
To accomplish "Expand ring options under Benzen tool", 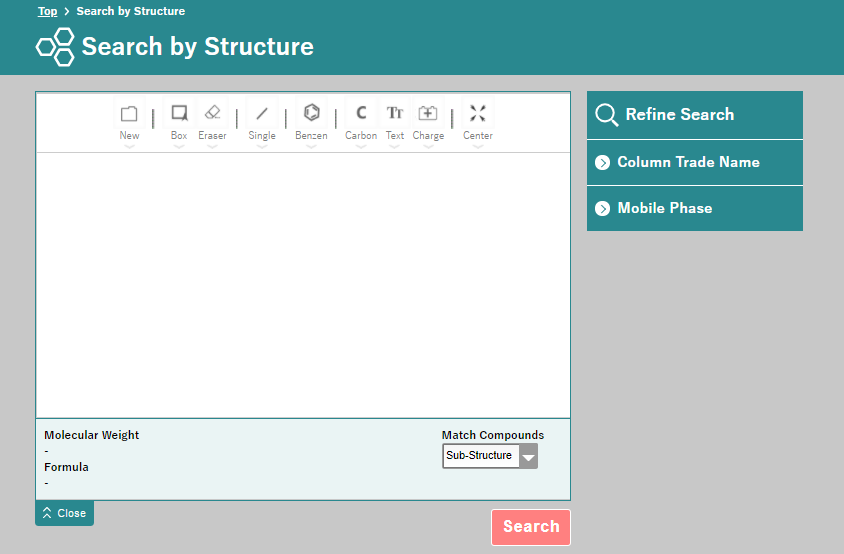I will [x=312, y=146].
